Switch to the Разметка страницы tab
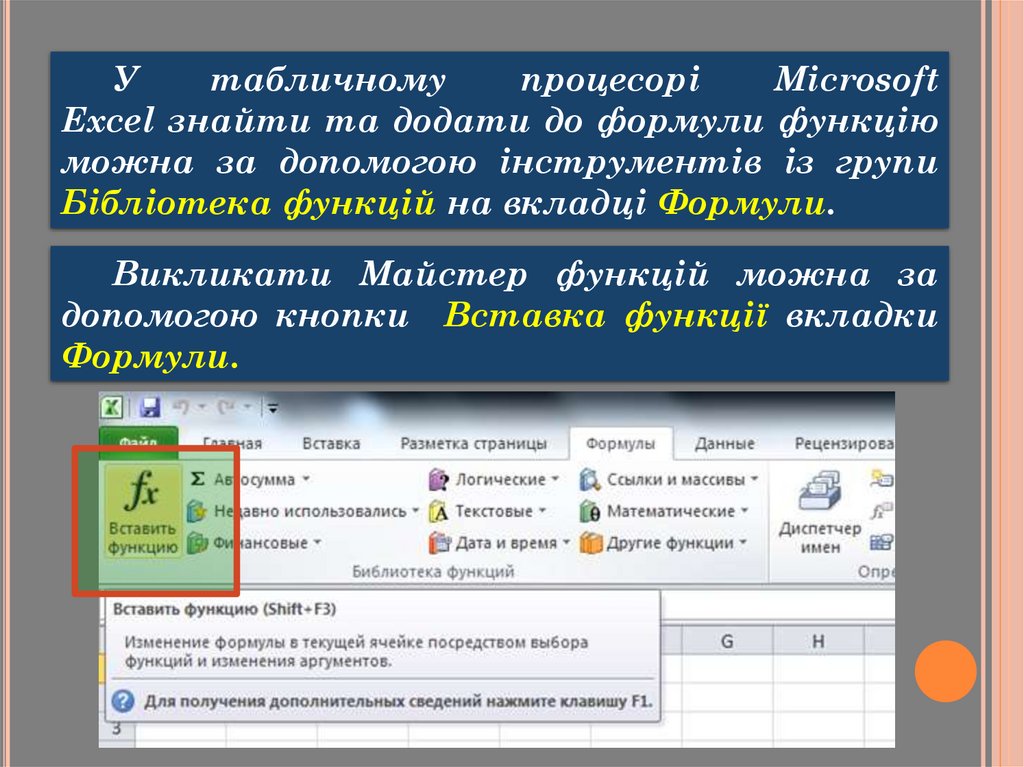 click(x=473, y=444)
